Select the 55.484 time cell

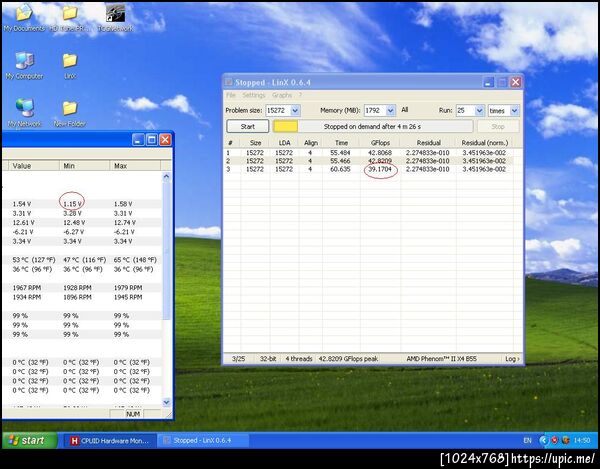click(340, 153)
